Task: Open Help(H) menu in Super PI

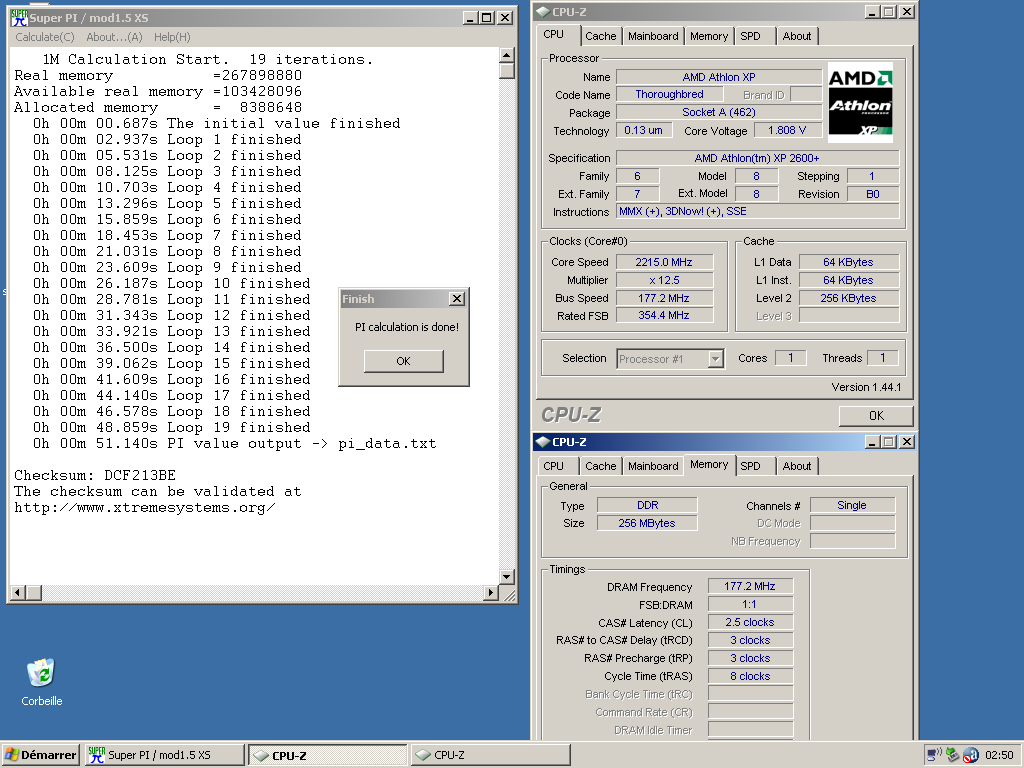Action: point(172,37)
